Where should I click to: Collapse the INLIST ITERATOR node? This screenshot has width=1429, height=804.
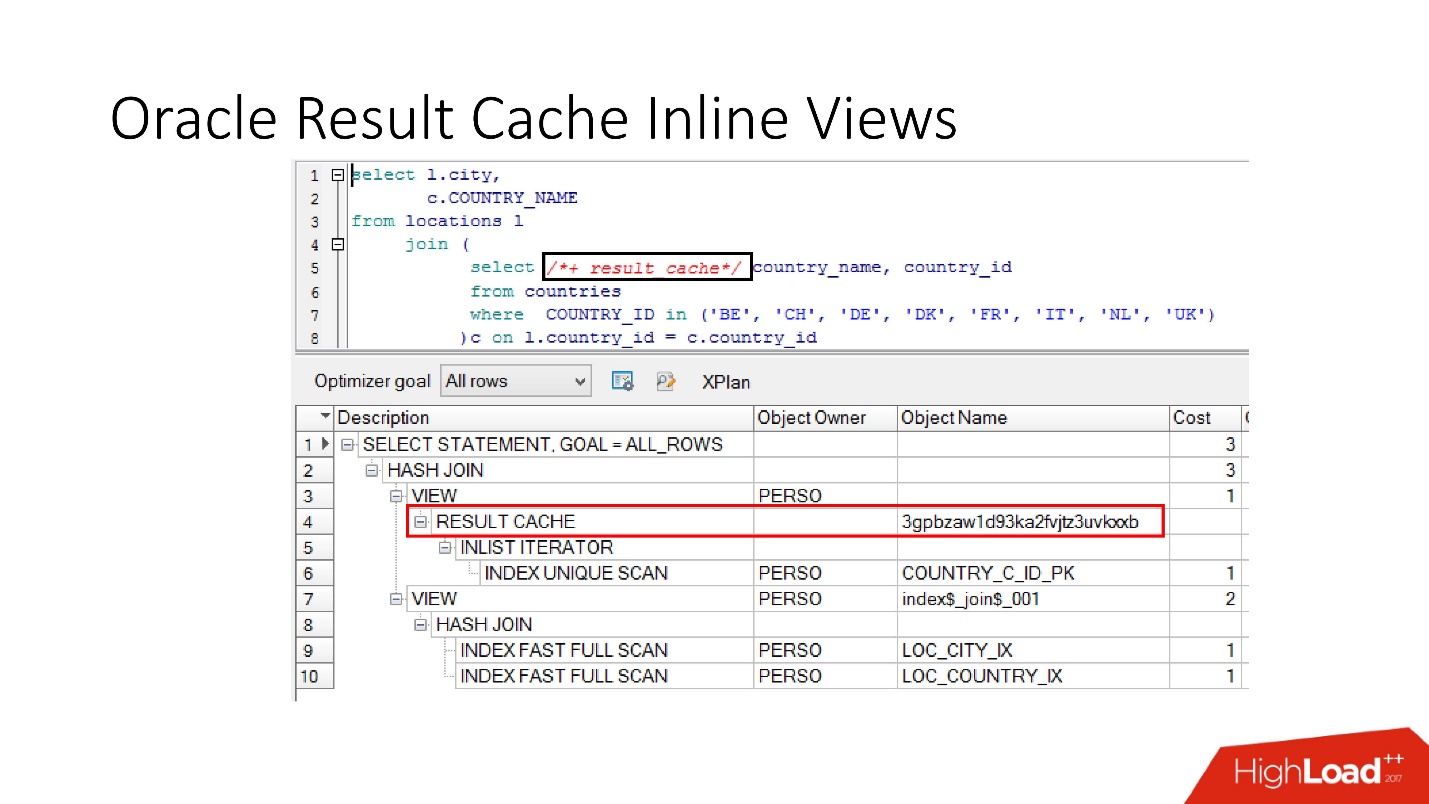pos(446,547)
